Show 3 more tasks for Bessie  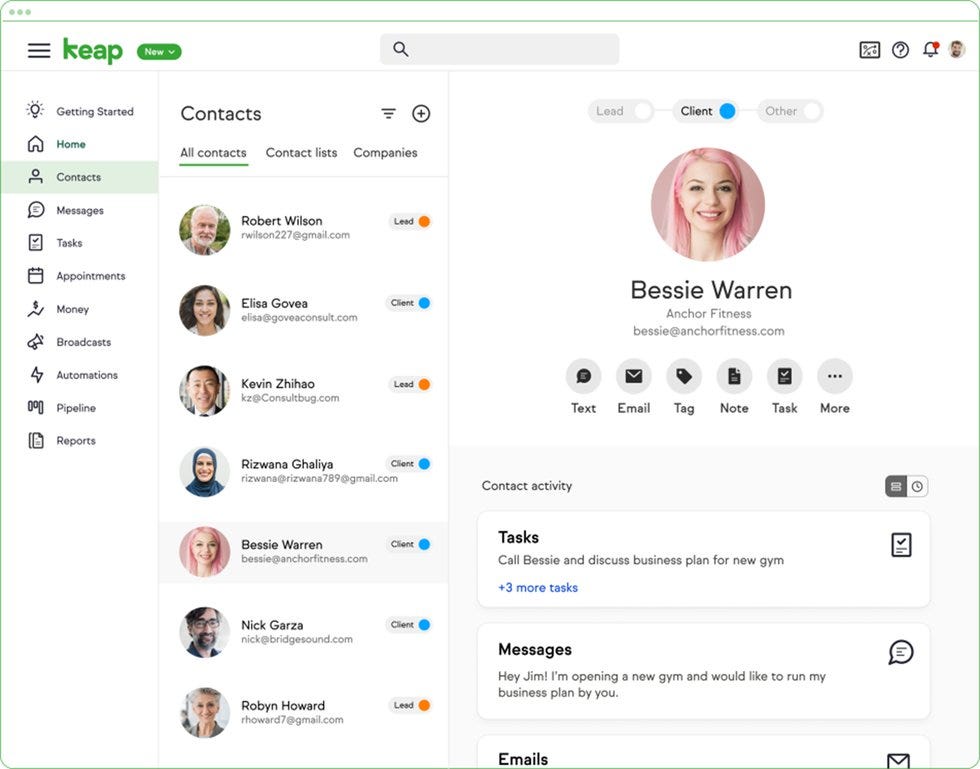[x=537, y=588]
